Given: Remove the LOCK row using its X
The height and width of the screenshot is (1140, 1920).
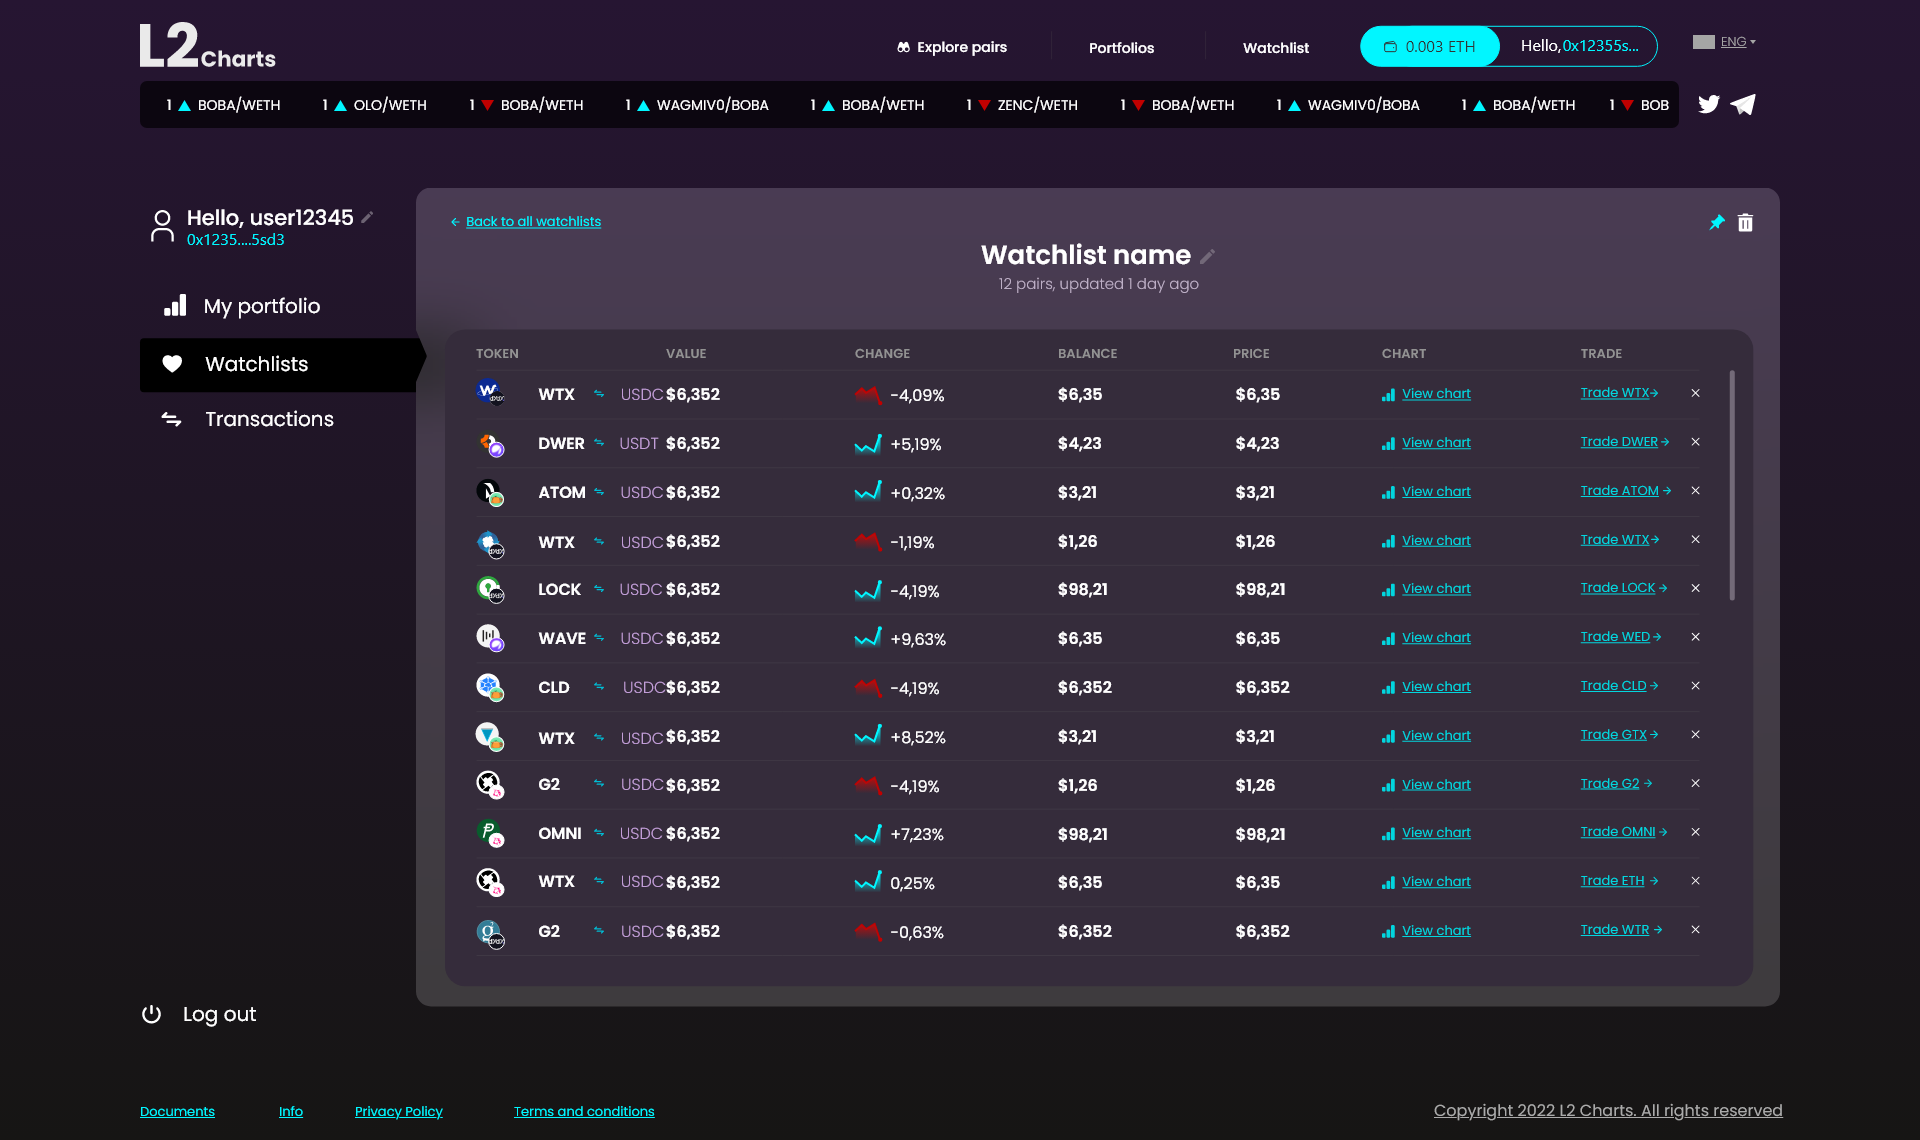Looking at the screenshot, I should pos(1695,588).
